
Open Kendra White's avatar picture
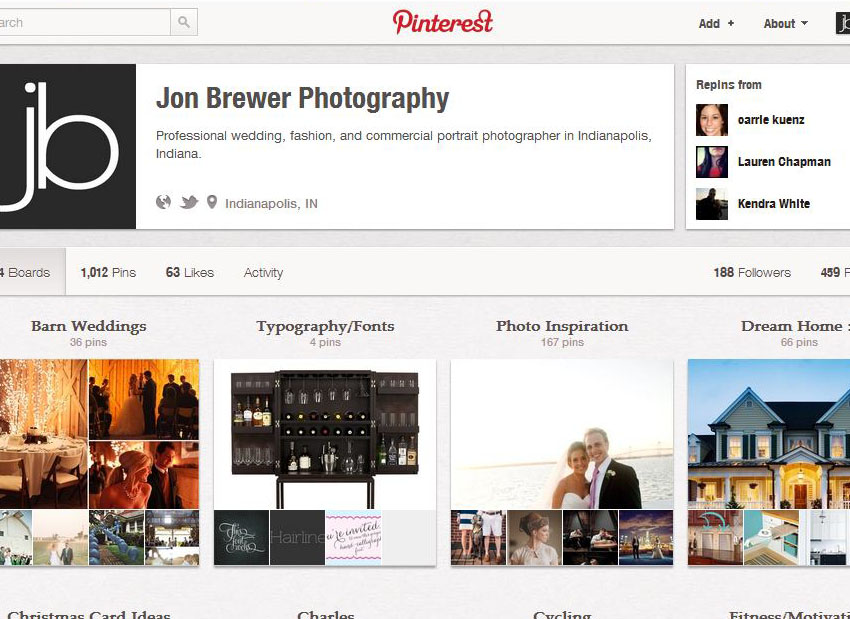712,204
